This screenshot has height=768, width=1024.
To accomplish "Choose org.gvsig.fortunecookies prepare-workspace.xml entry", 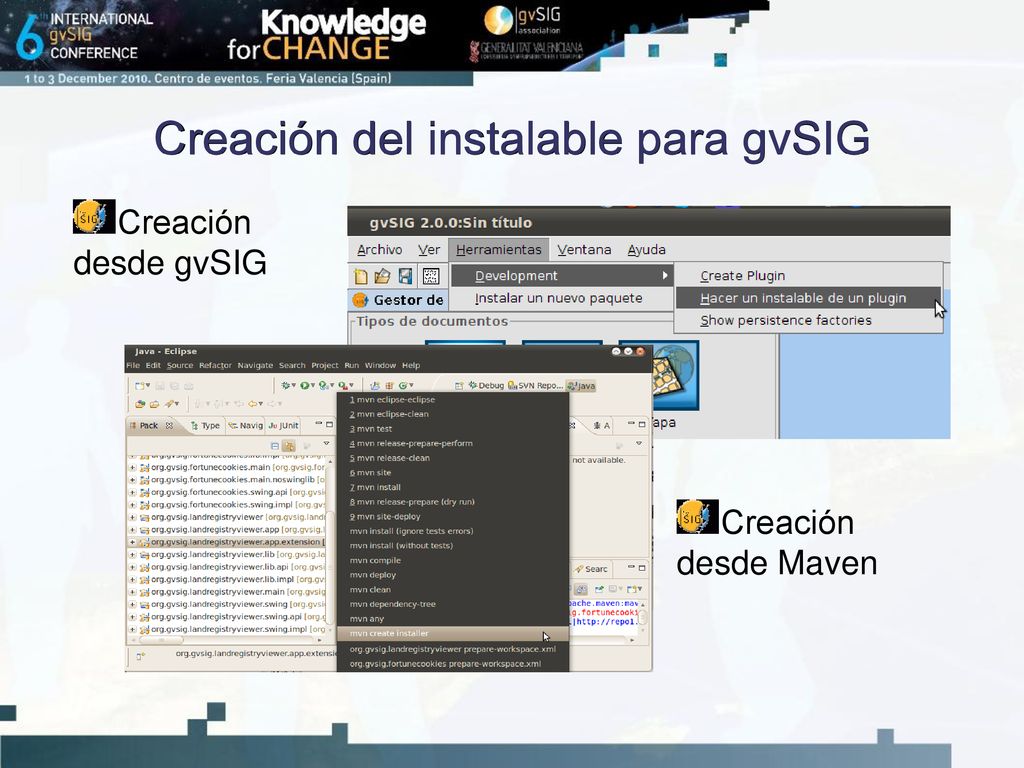I will point(453,664).
